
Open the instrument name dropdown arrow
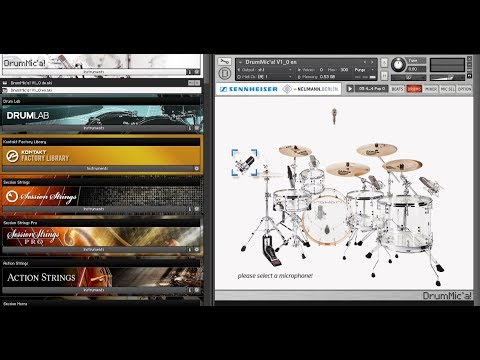click(240, 62)
